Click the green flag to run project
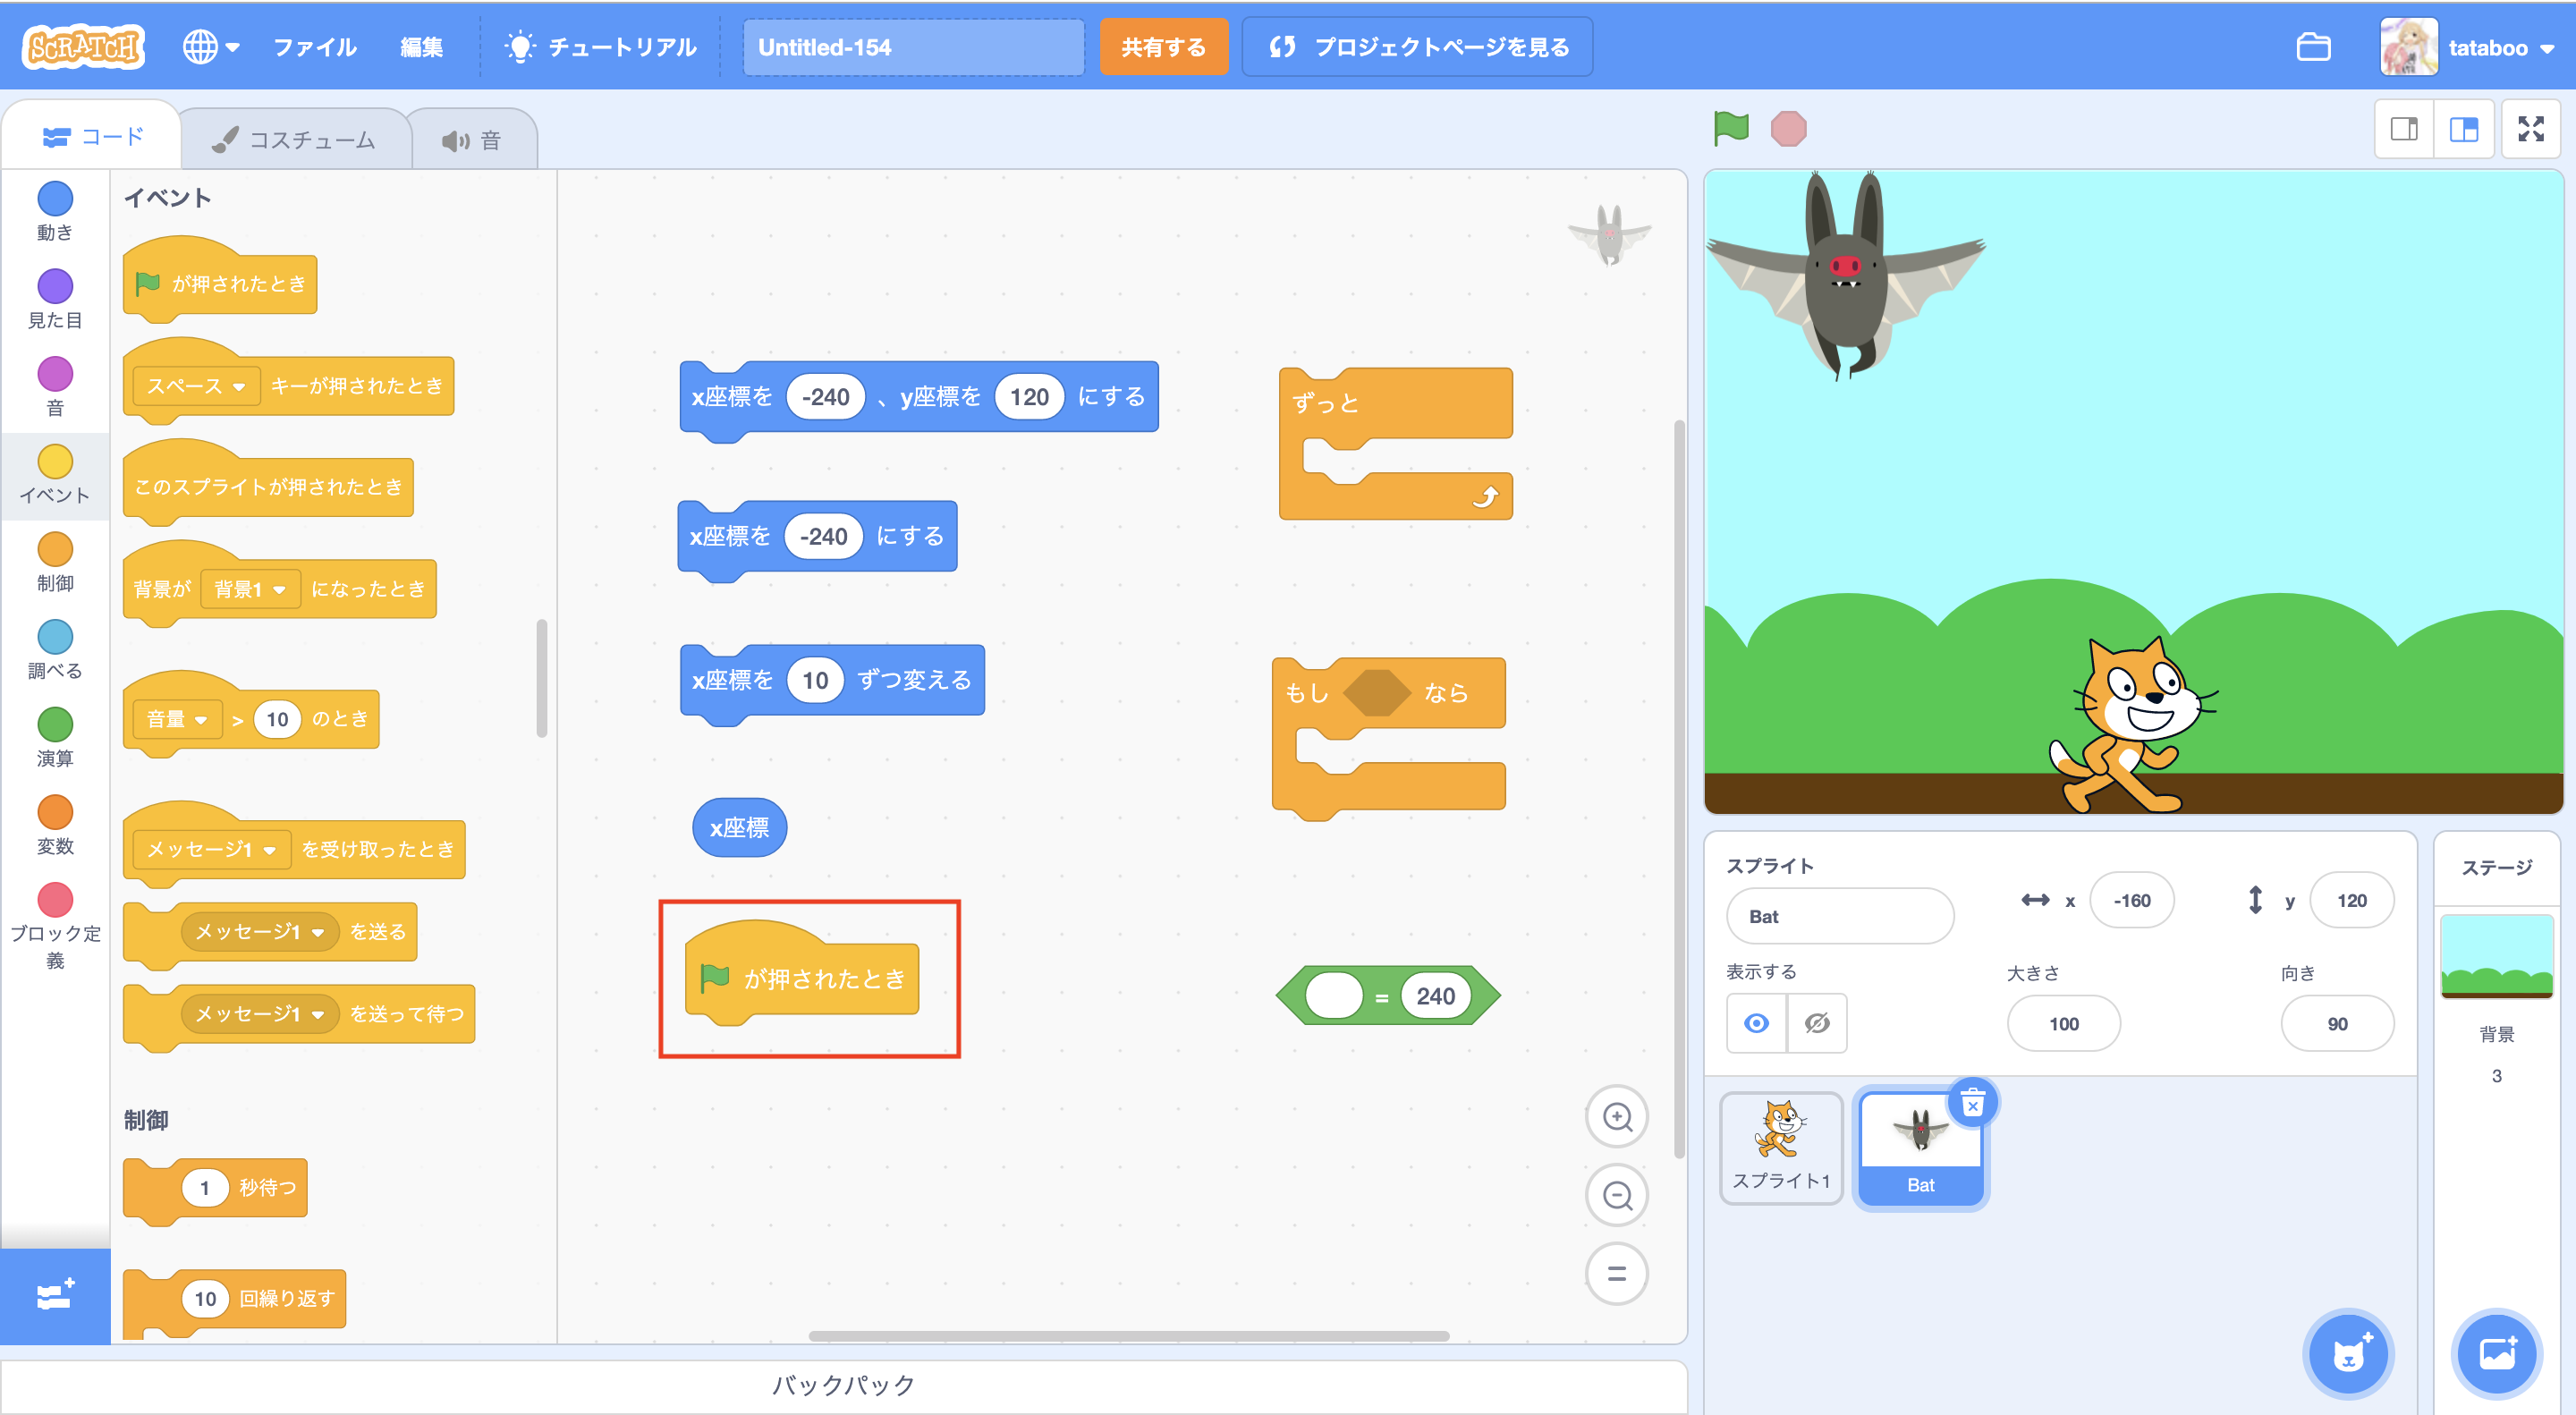The width and height of the screenshot is (2576, 1415). click(x=1730, y=128)
